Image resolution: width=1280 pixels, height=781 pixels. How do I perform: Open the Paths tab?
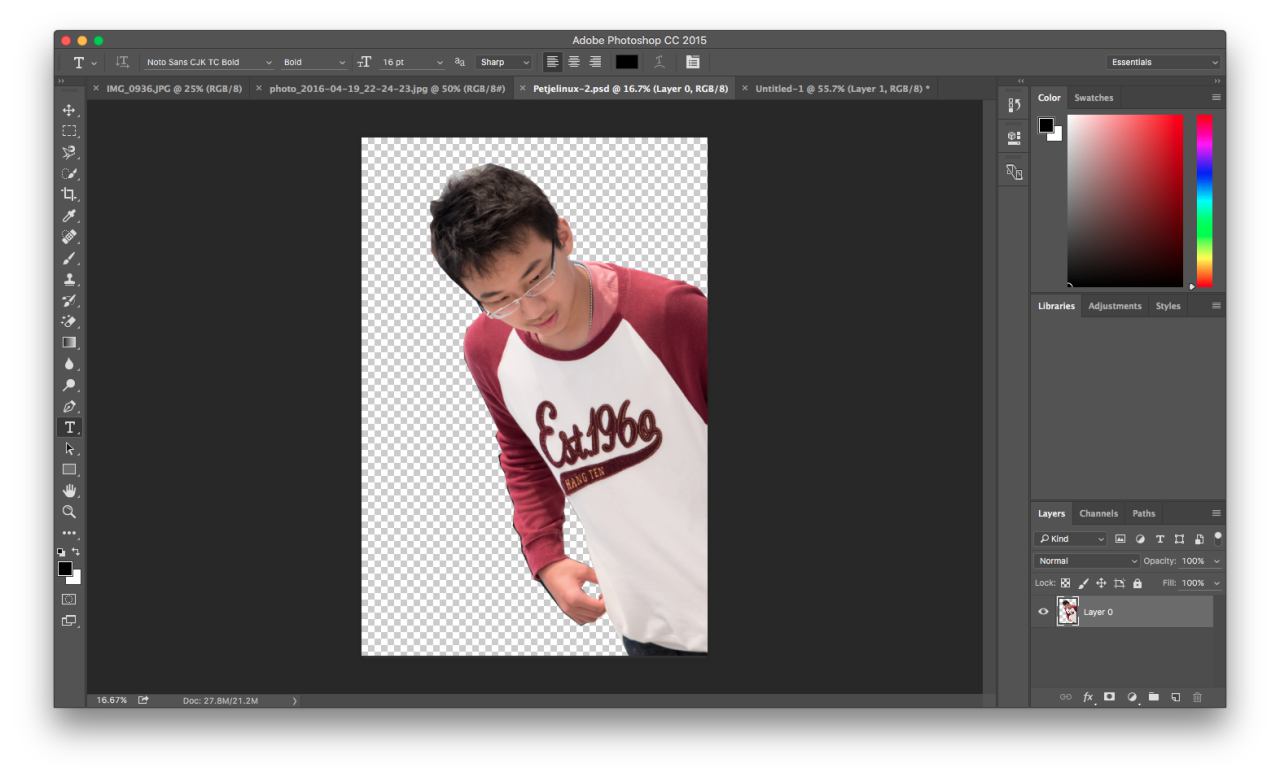tap(1143, 514)
